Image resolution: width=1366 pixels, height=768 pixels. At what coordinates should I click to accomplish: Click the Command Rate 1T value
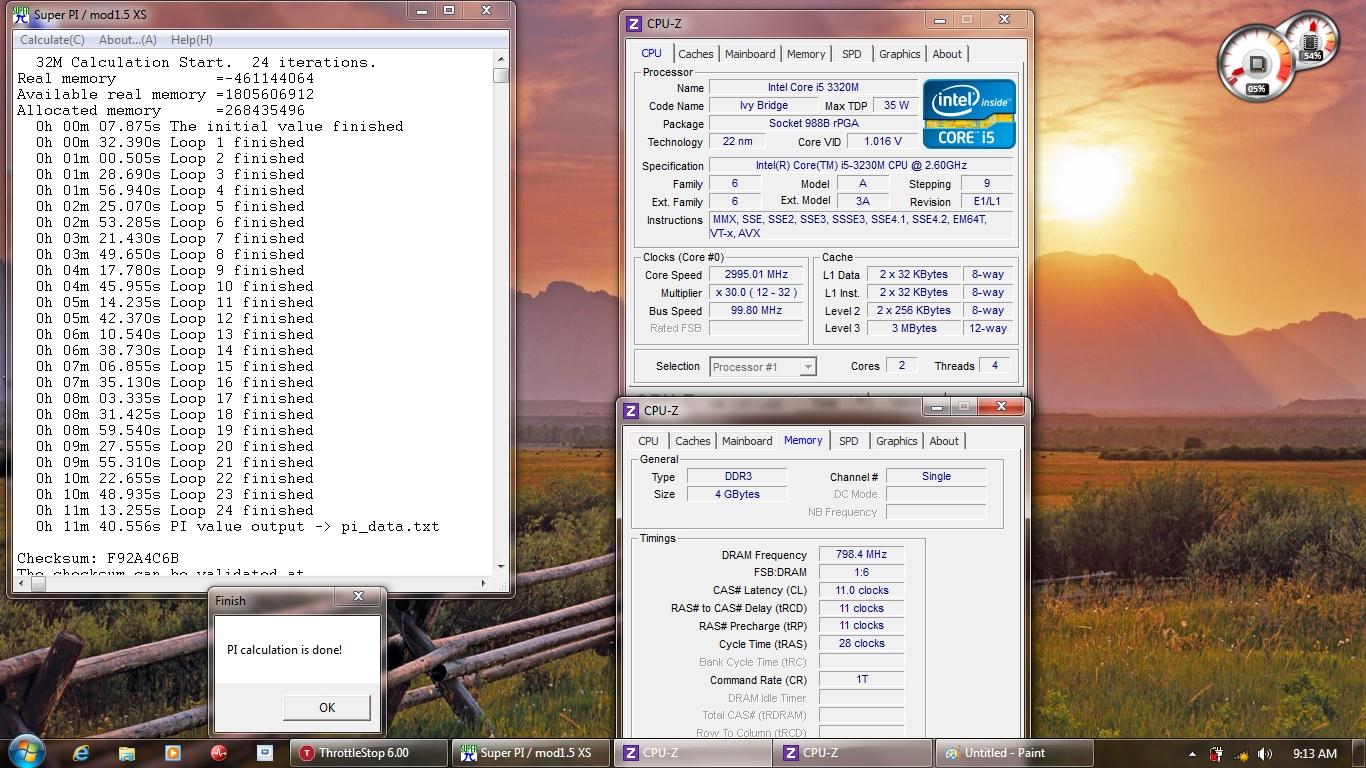[x=861, y=679]
